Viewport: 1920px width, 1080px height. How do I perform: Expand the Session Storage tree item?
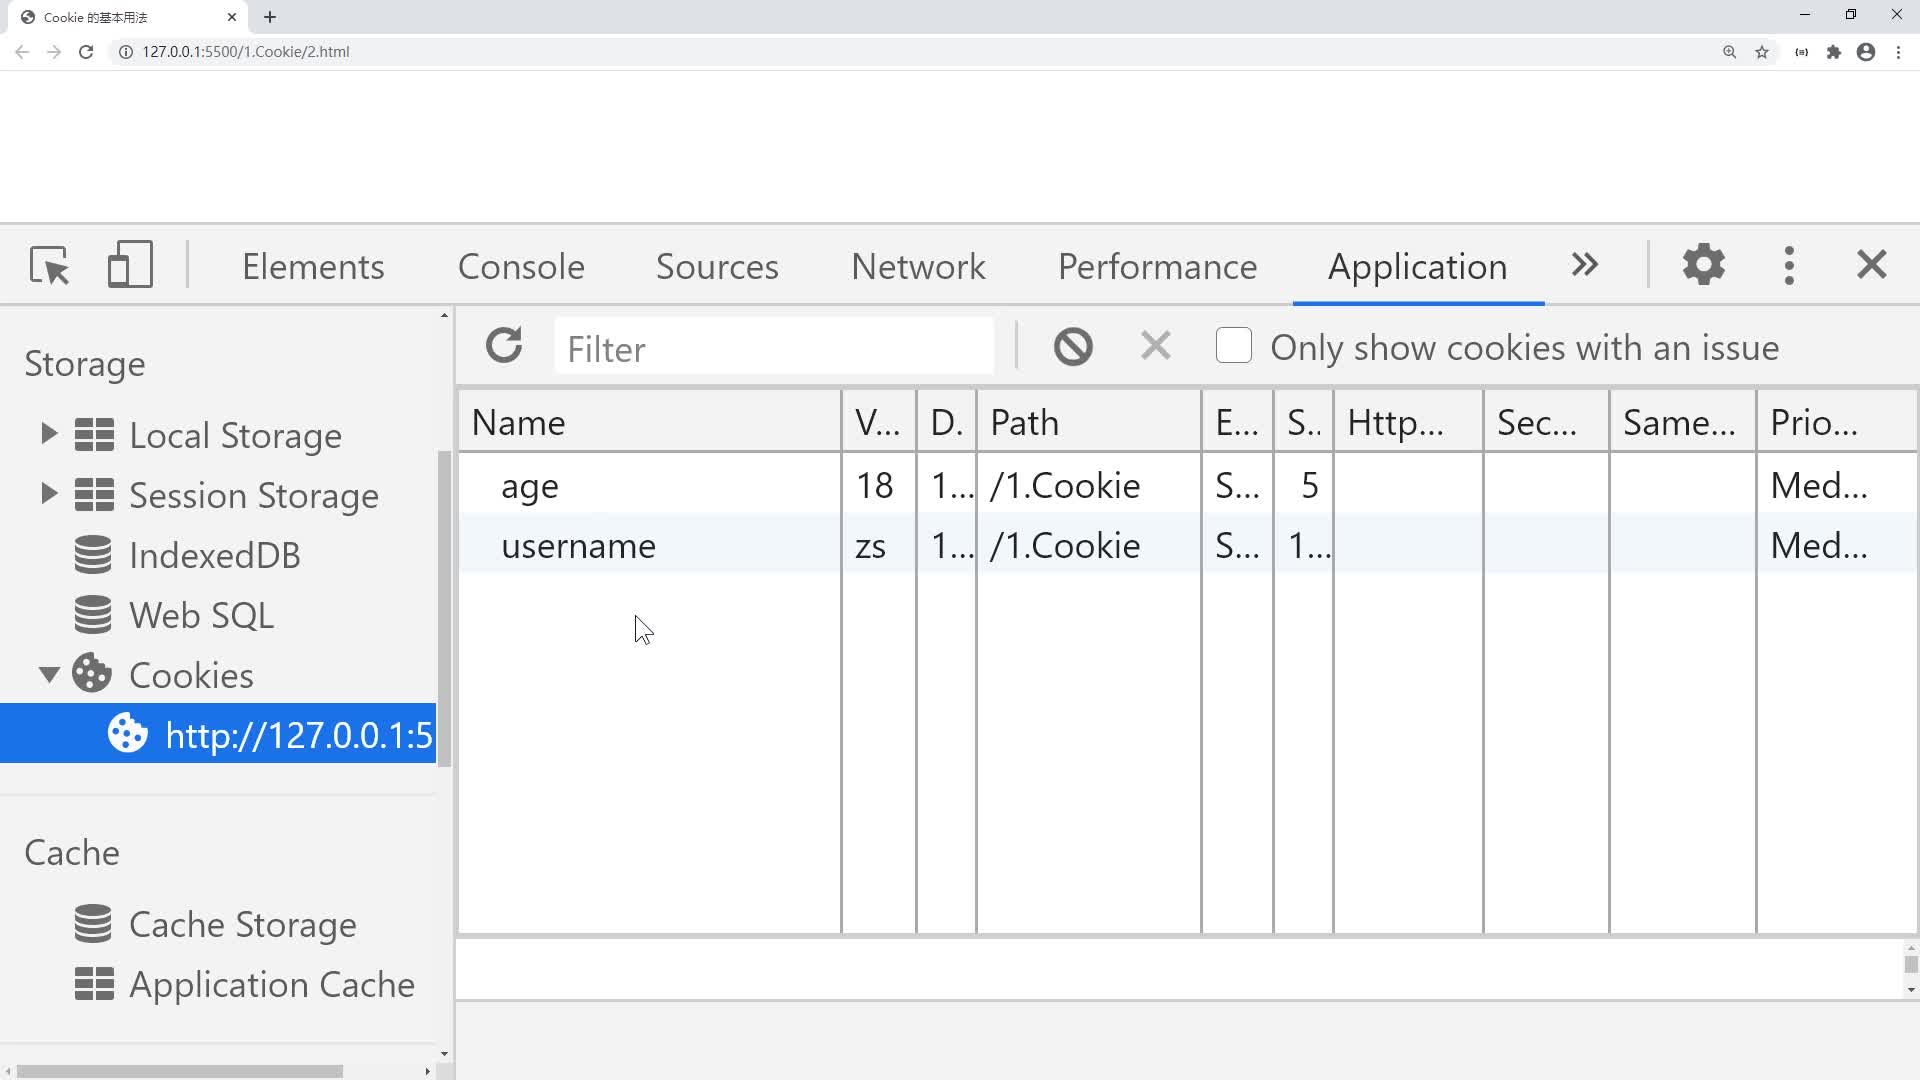[x=48, y=494]
